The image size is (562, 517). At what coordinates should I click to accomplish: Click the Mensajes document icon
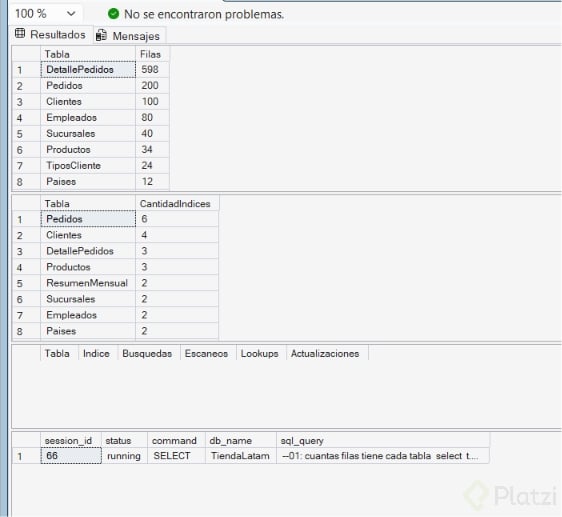(x=101, y=35)
